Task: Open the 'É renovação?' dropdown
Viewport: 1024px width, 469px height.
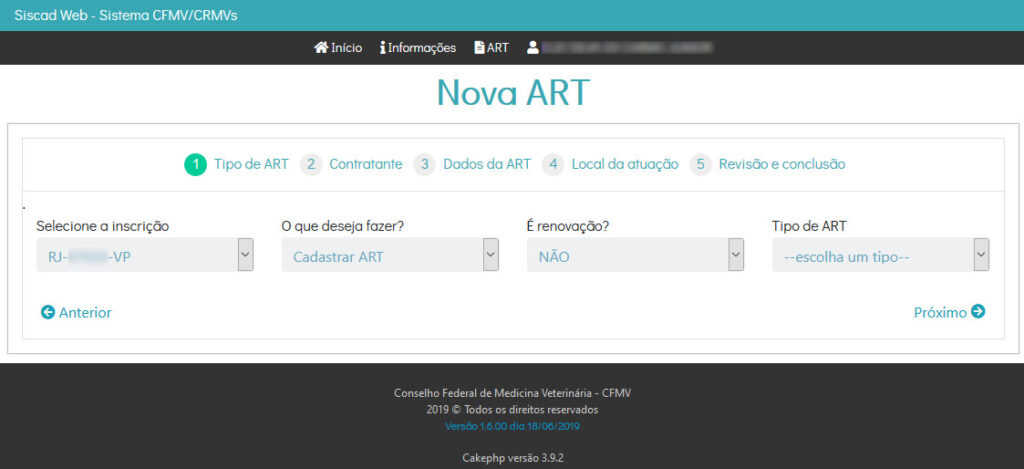Action: click(x=635, y=256)
